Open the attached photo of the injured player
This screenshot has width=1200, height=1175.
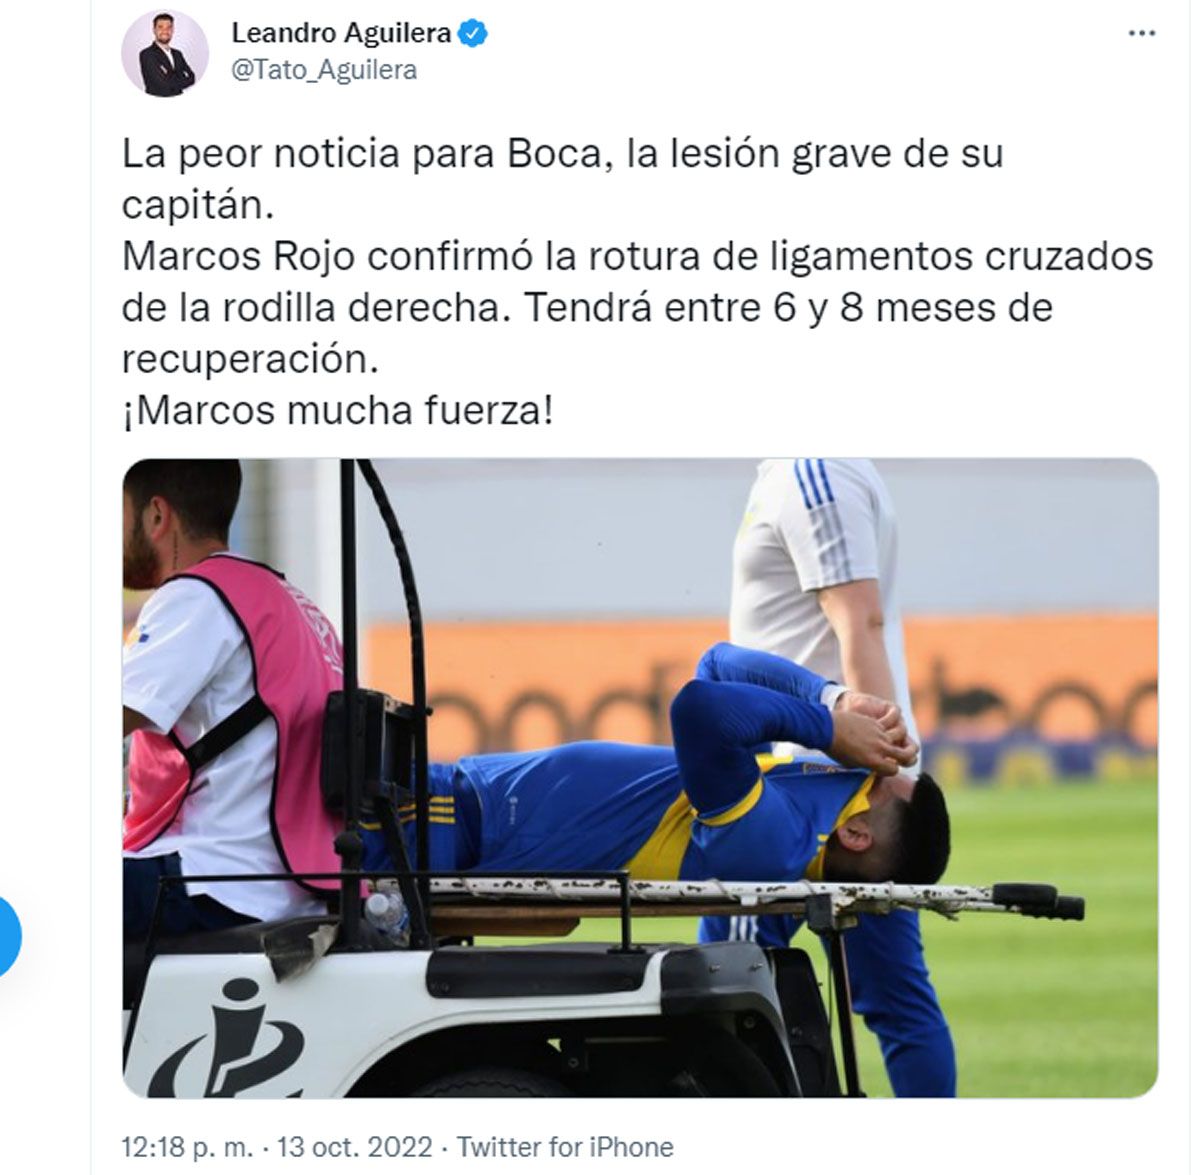(640, 778)
